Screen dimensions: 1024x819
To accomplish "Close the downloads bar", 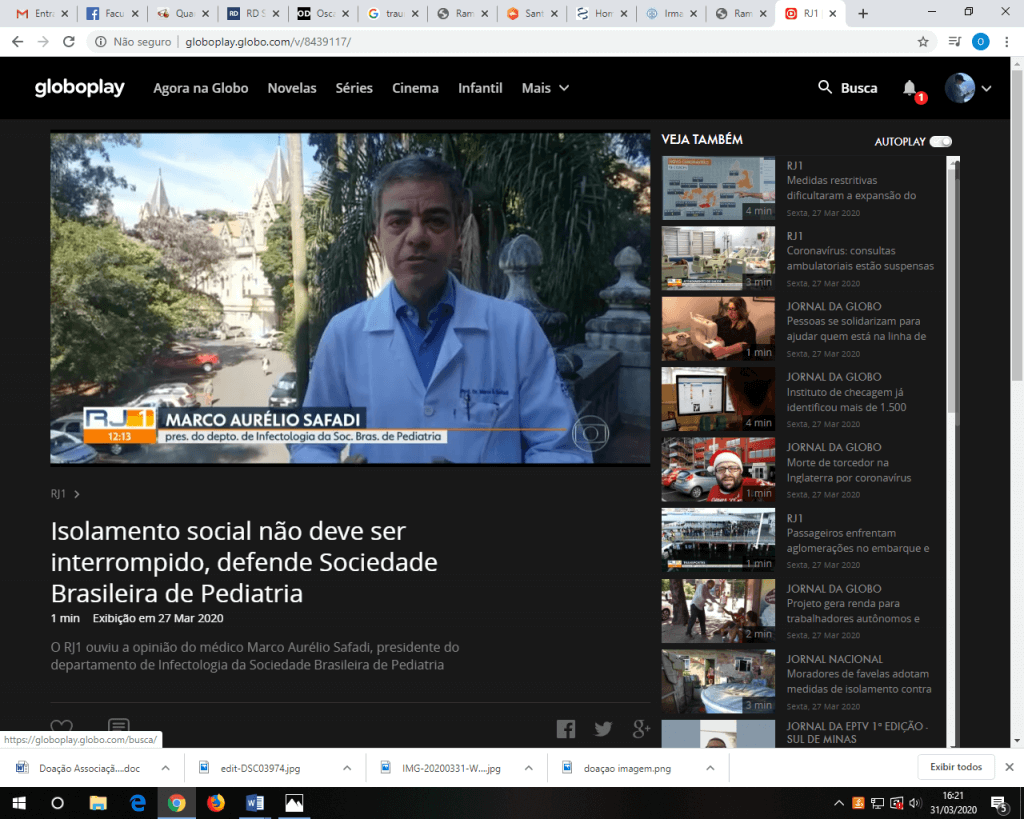I will click(1009, 767).
